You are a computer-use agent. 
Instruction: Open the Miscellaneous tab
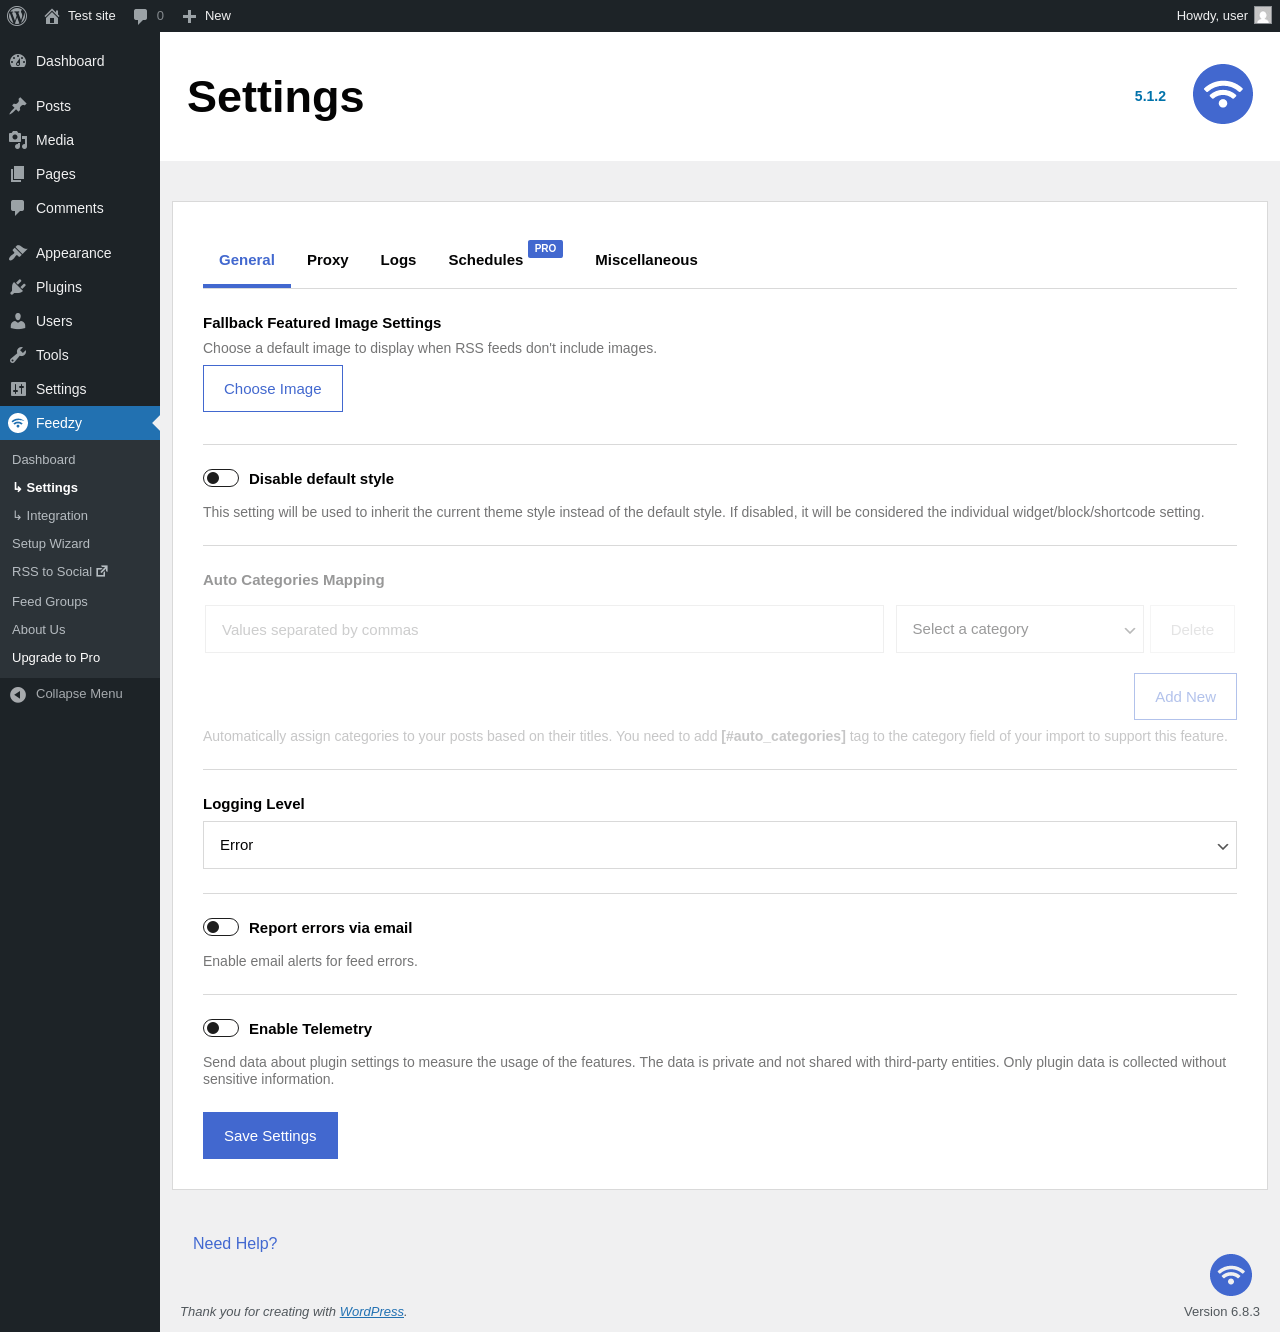click(646, 260)
